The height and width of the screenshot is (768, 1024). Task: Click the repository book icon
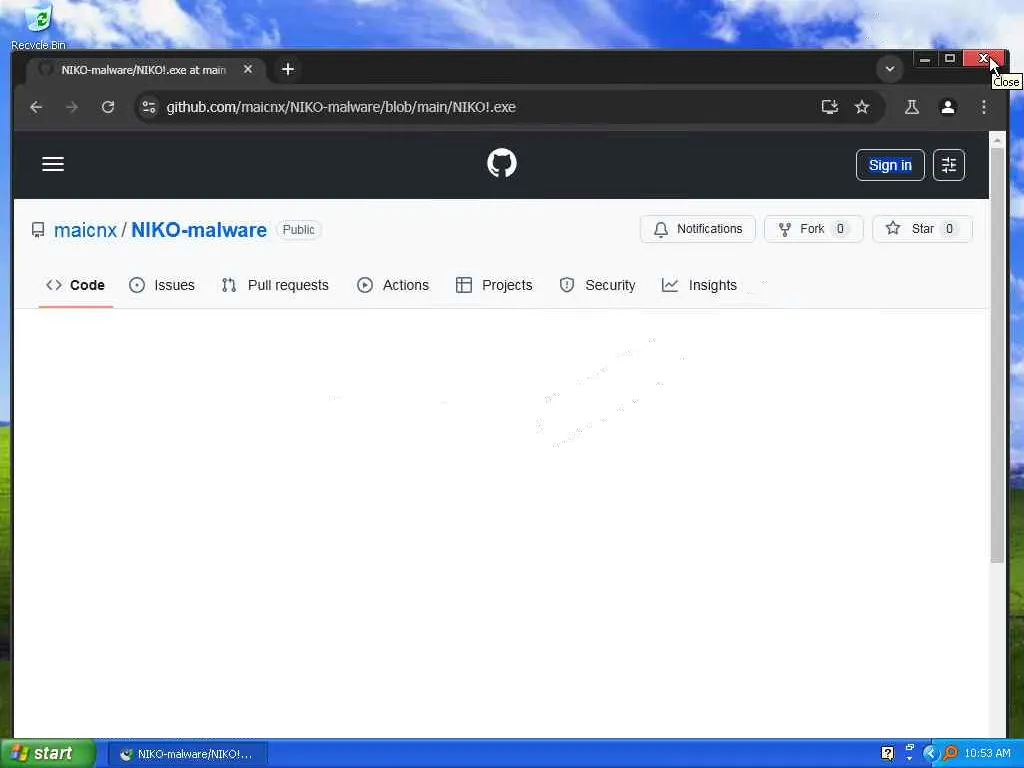pyautogui.click(x=38, y=230)
